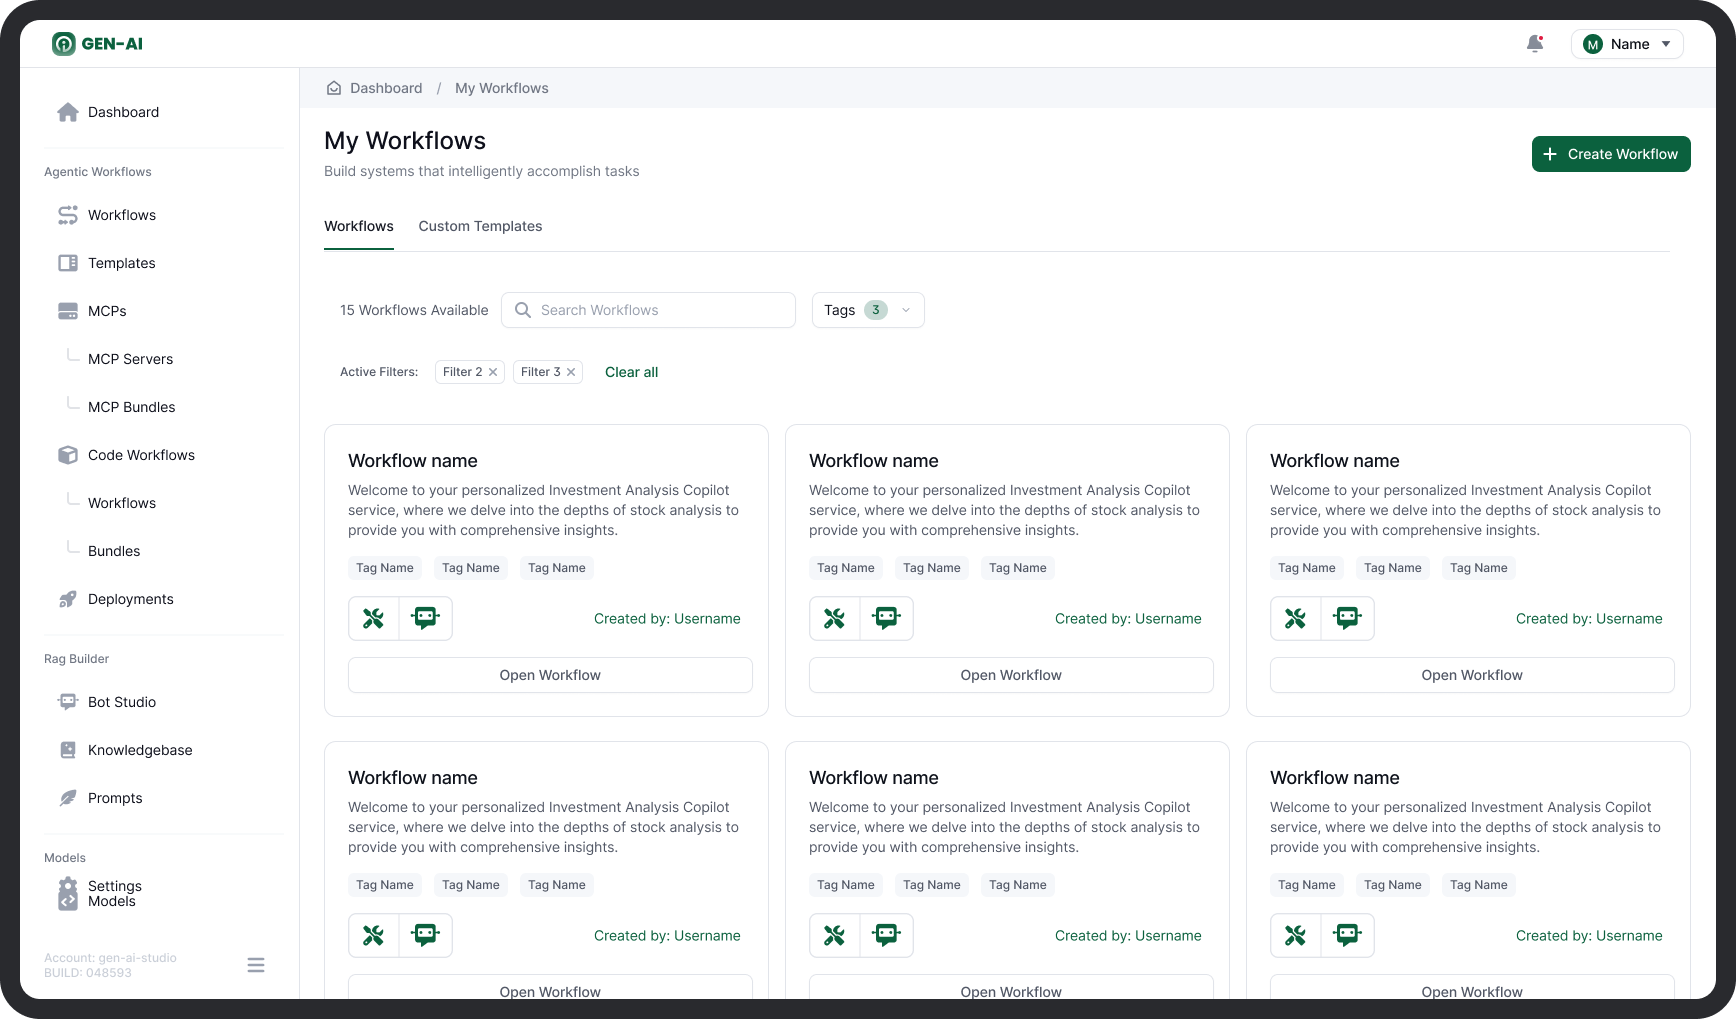Expand the Tags filter dropdown
The width and height of the screenshot is (1736, 1019).
point(867,310)
